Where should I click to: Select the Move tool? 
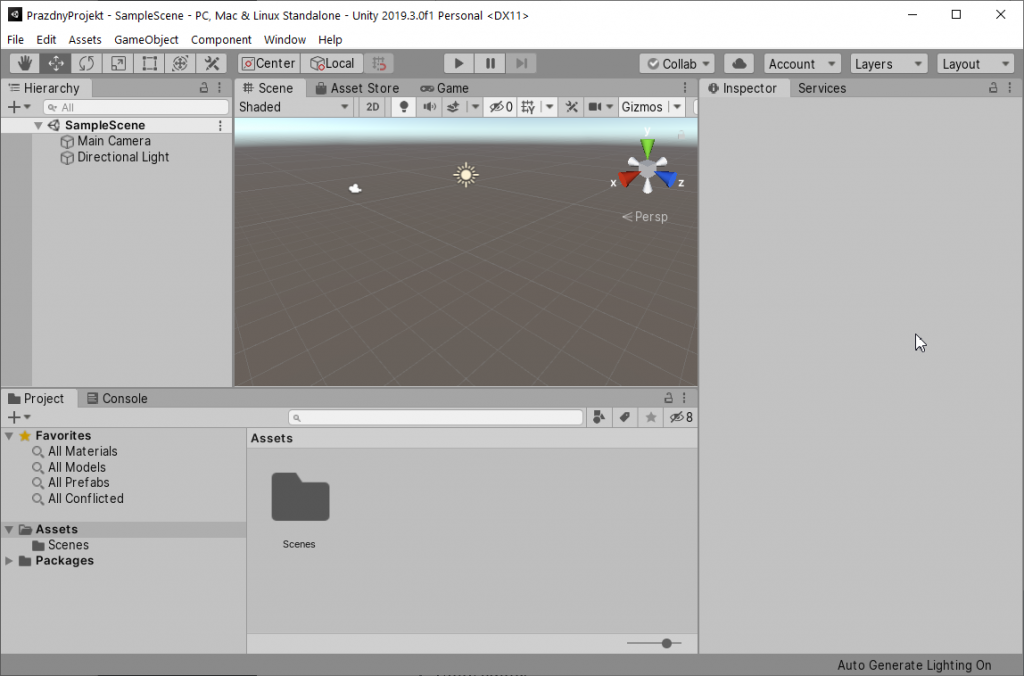(56, 63)
